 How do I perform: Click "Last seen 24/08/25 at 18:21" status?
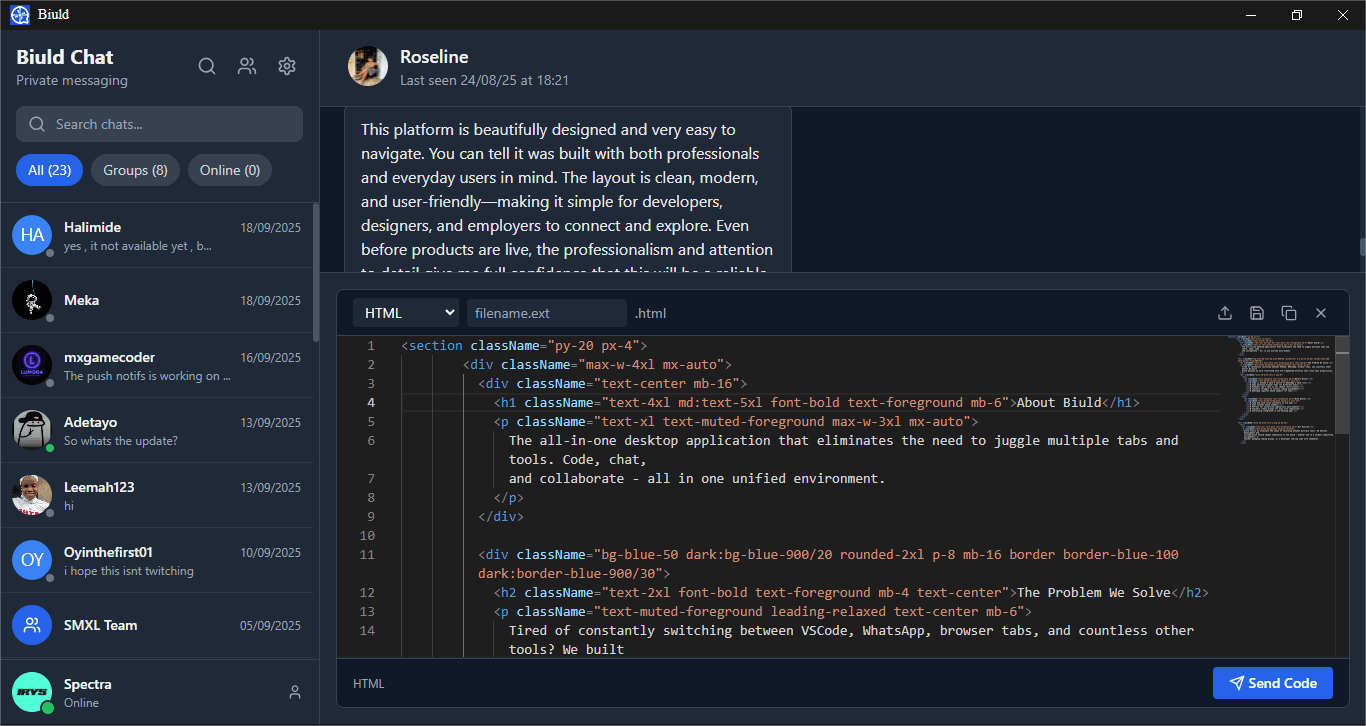(484, 80)
